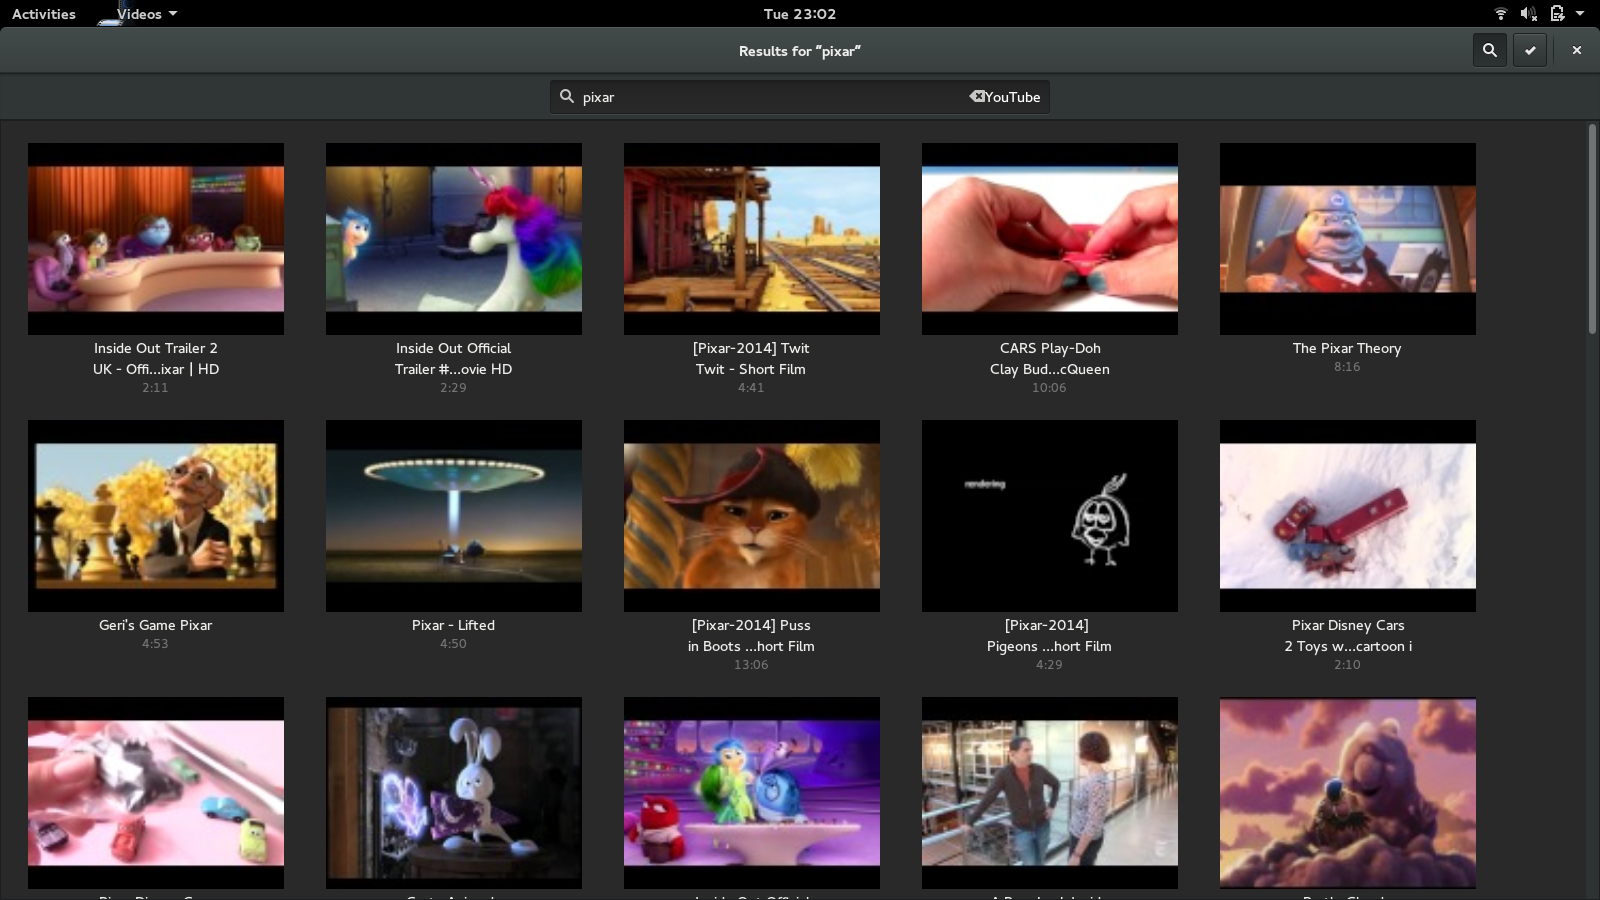Remove the YouTube source tag
1600x900 pixels.
(x=976, y=97)
